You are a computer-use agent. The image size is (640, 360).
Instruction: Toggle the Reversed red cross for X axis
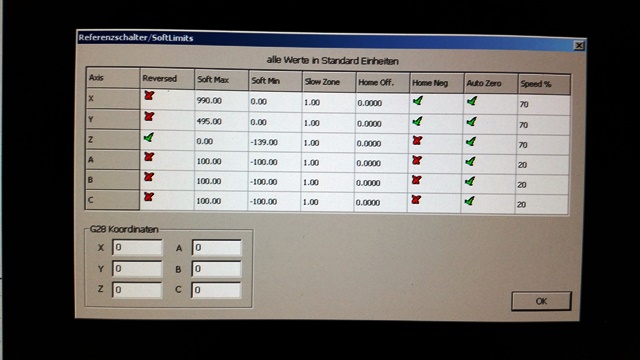149,96
